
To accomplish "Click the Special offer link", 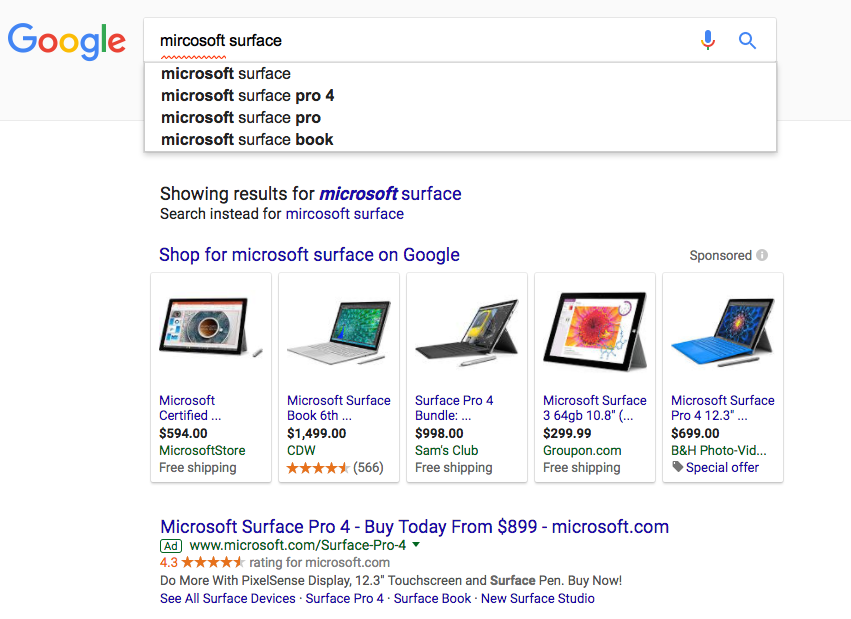I will [722, 467].
